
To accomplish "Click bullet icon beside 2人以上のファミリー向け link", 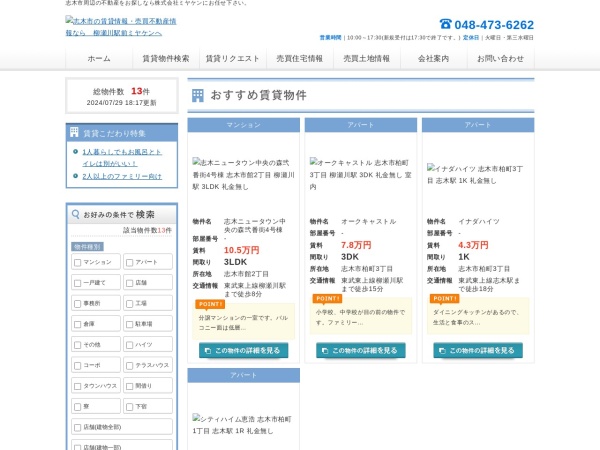I will pyautogui.click(x=75, y=176).
